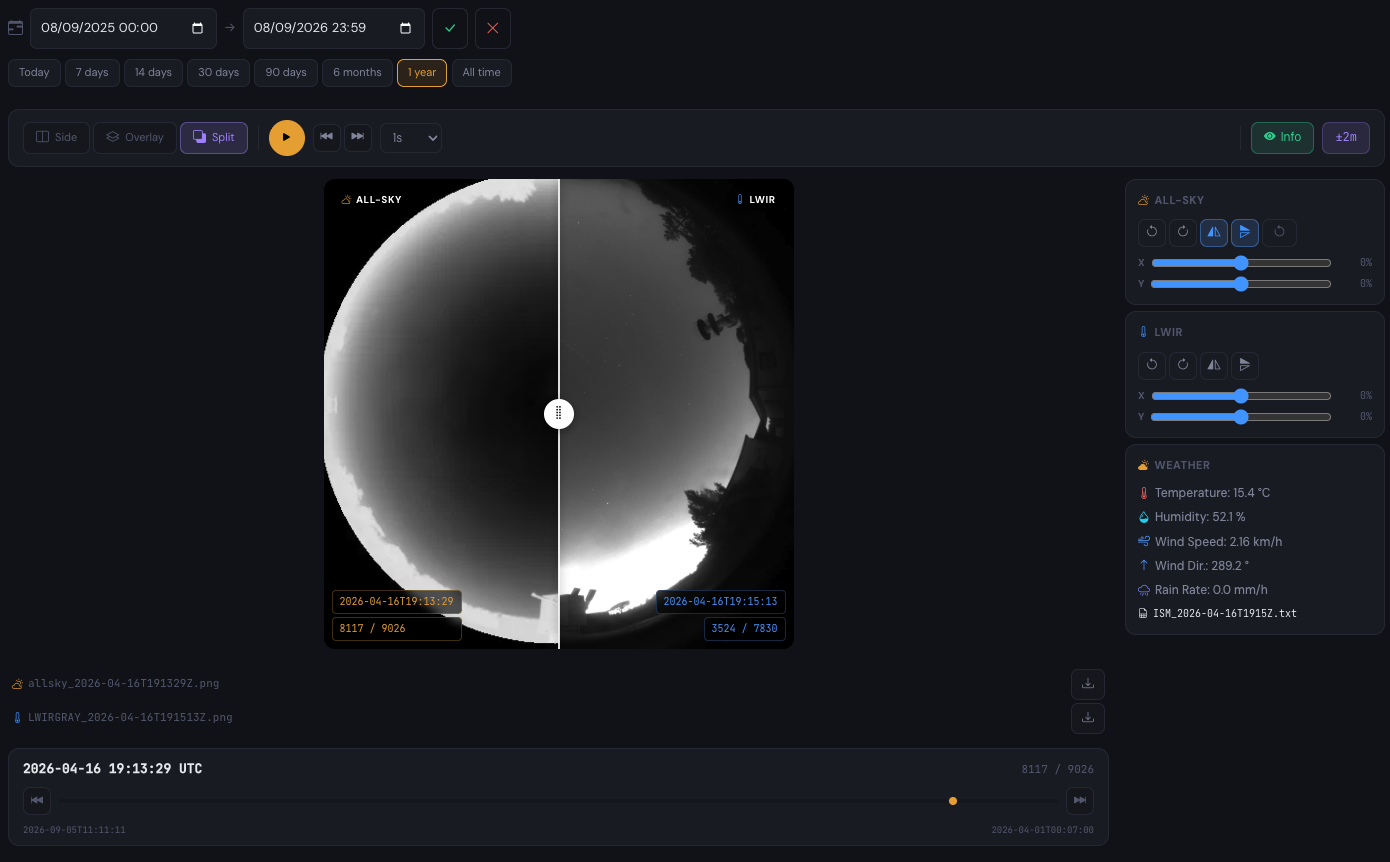Step to previous frame in toolbar
Image resolution: width=1390 pixels, height=862 pixels.
[x=327, y=137]
